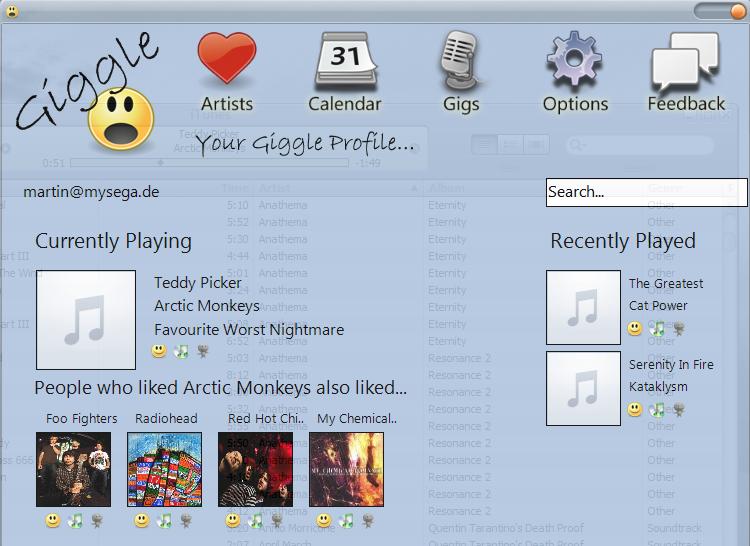Click the Artists label in navigation
750x546 pixels.
click(x=227, y=104)
